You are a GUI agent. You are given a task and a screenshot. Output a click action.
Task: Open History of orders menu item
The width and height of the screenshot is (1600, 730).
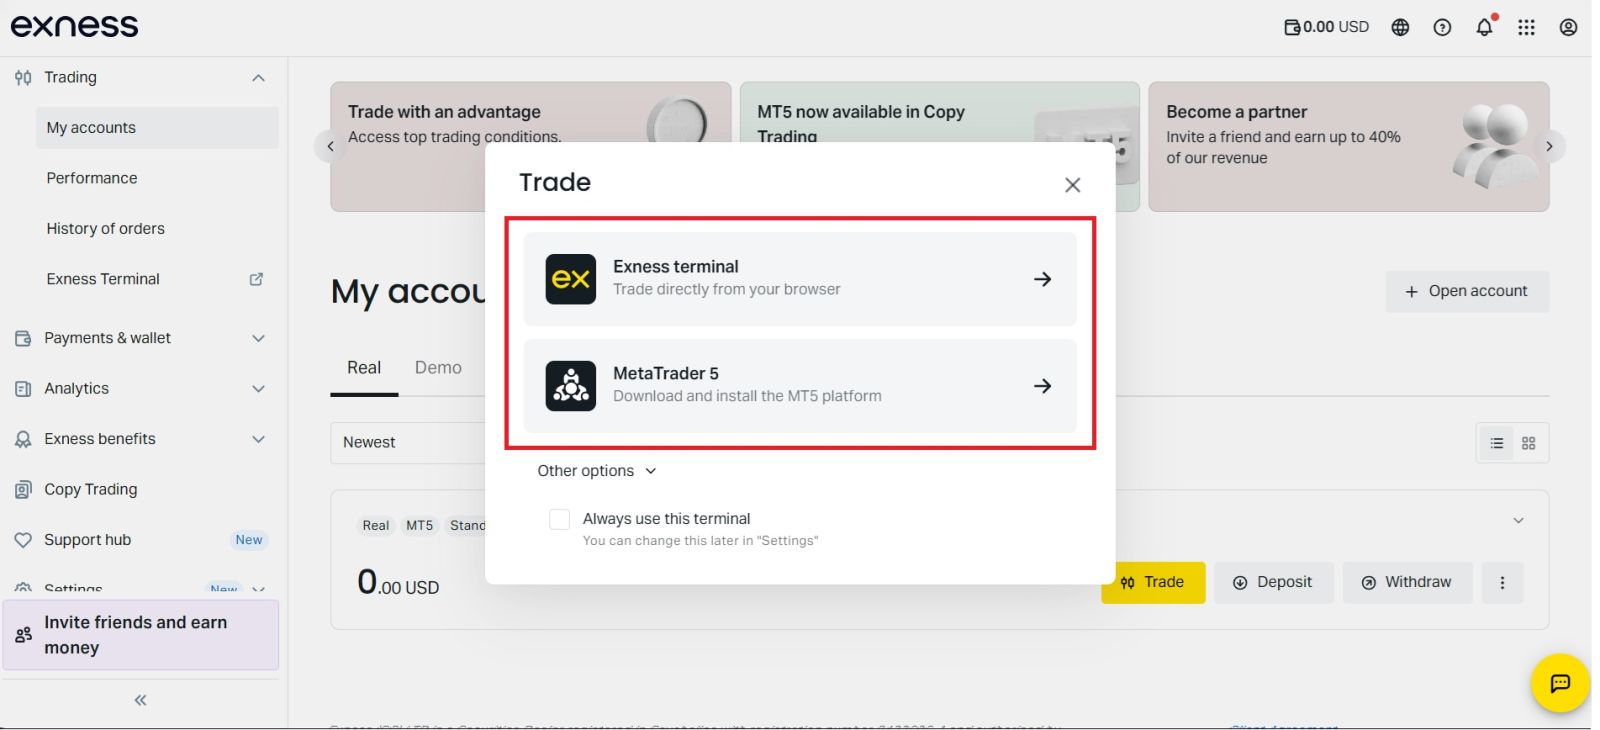click(105, 228)
